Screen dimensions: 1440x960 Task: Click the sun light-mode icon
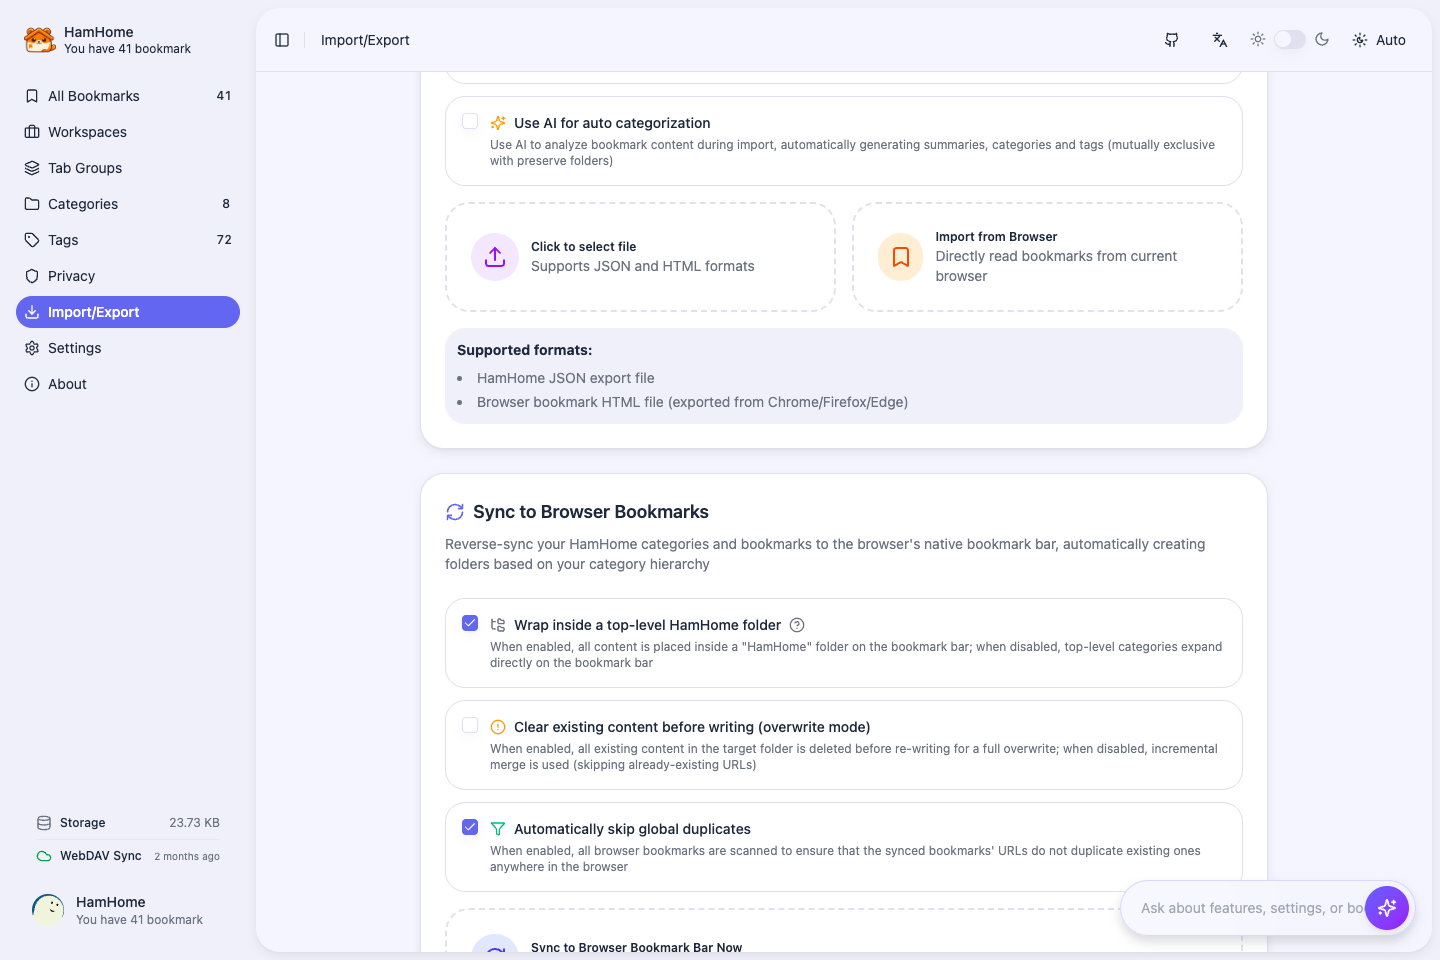(x=1258, y=39)
